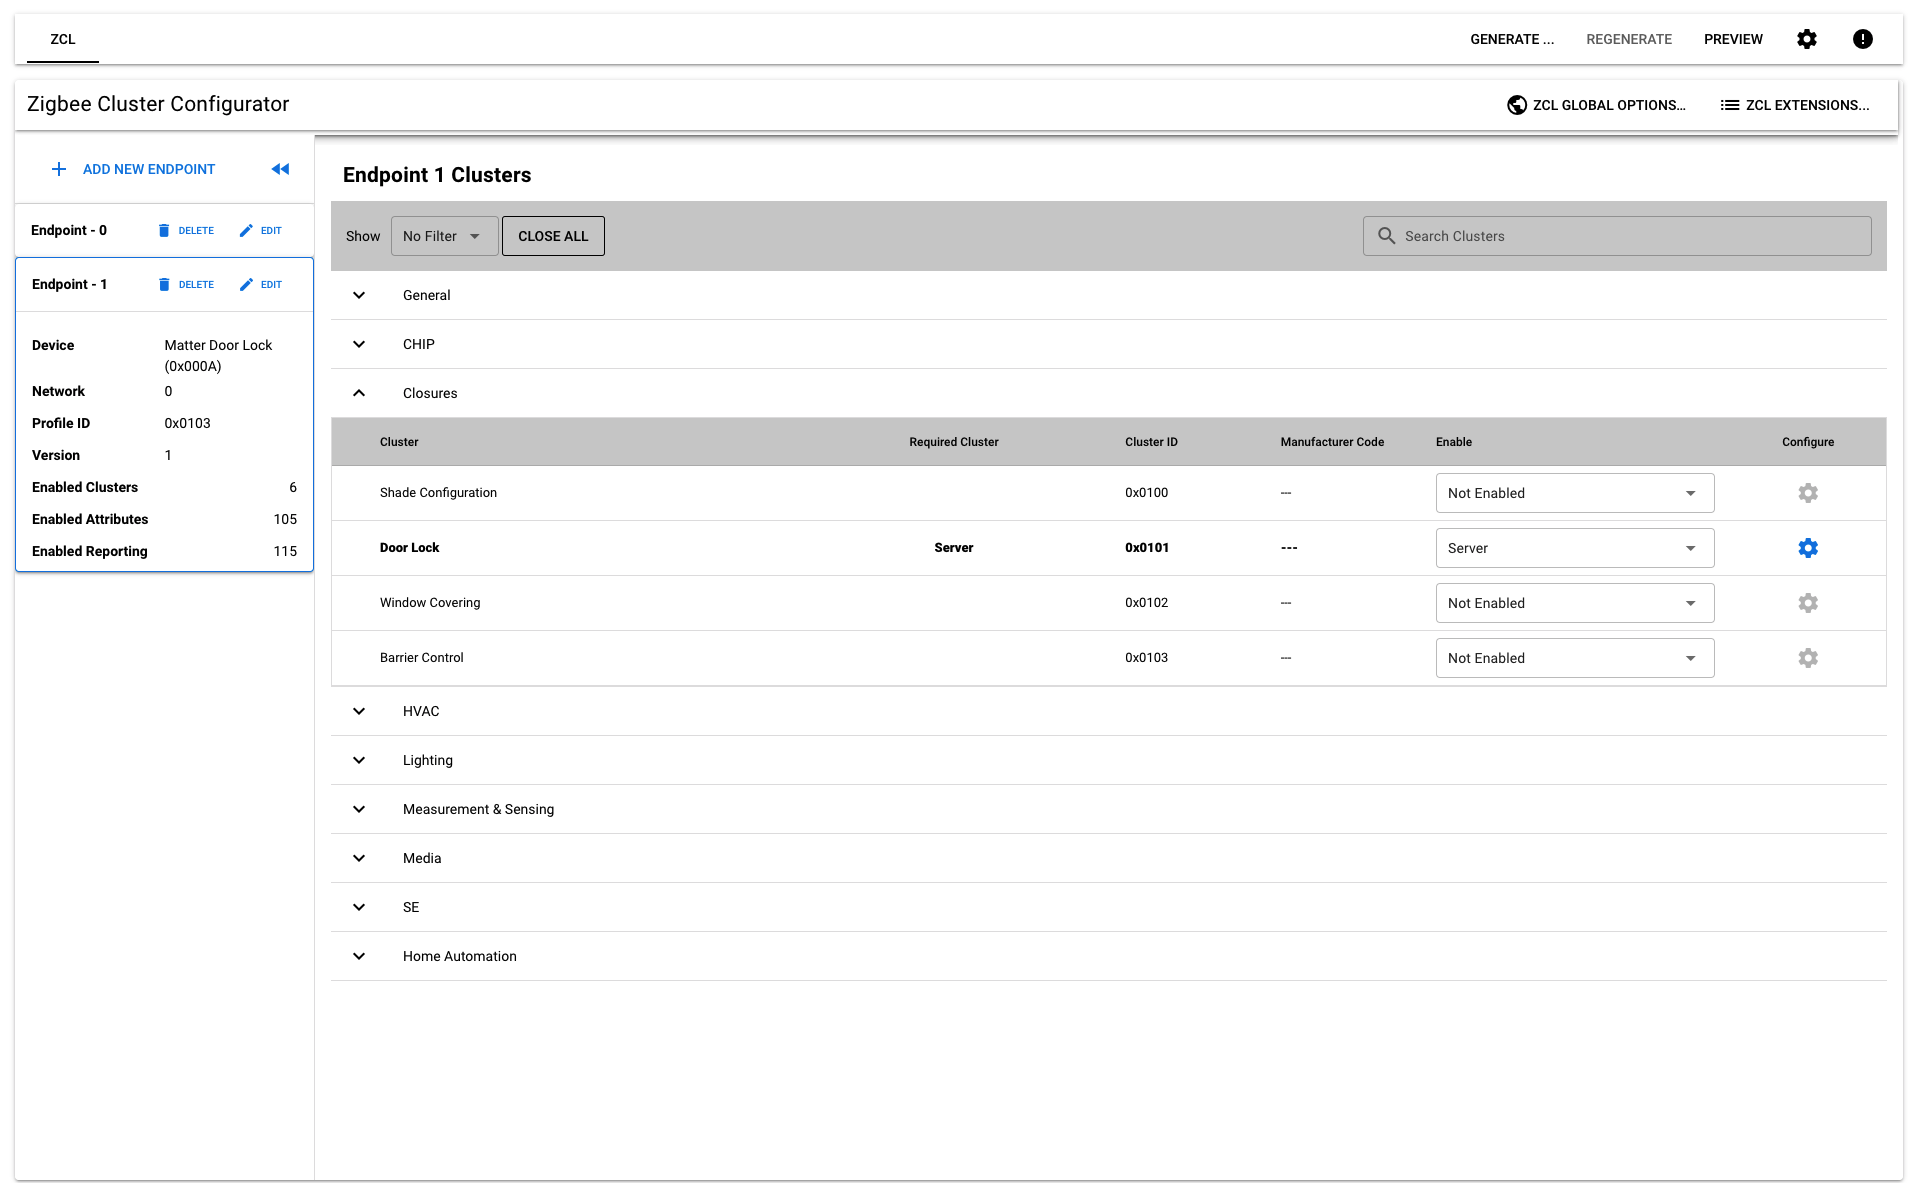1908x1183 pixels.
Task: Click Enabled Attributes count 105
Action: pos(285,519)
